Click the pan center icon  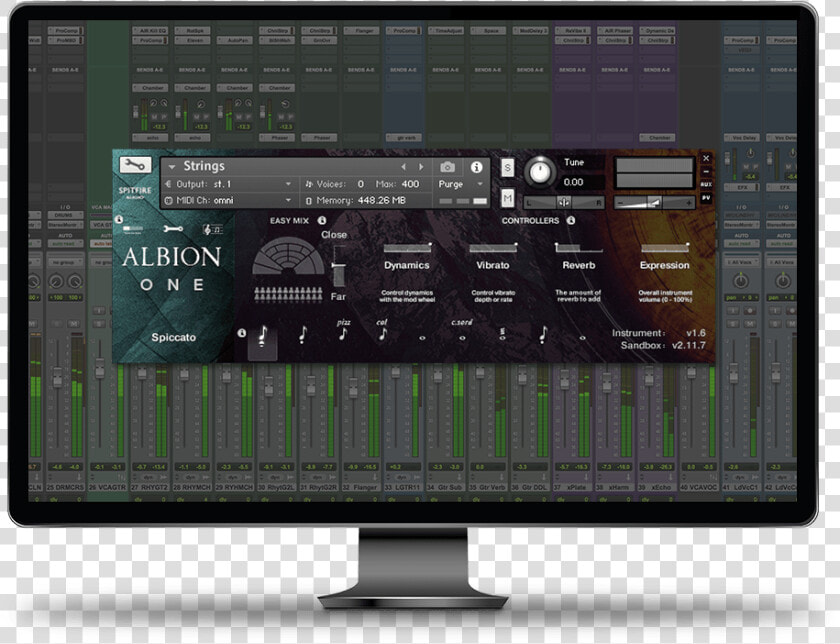click(x=563, y=202)
